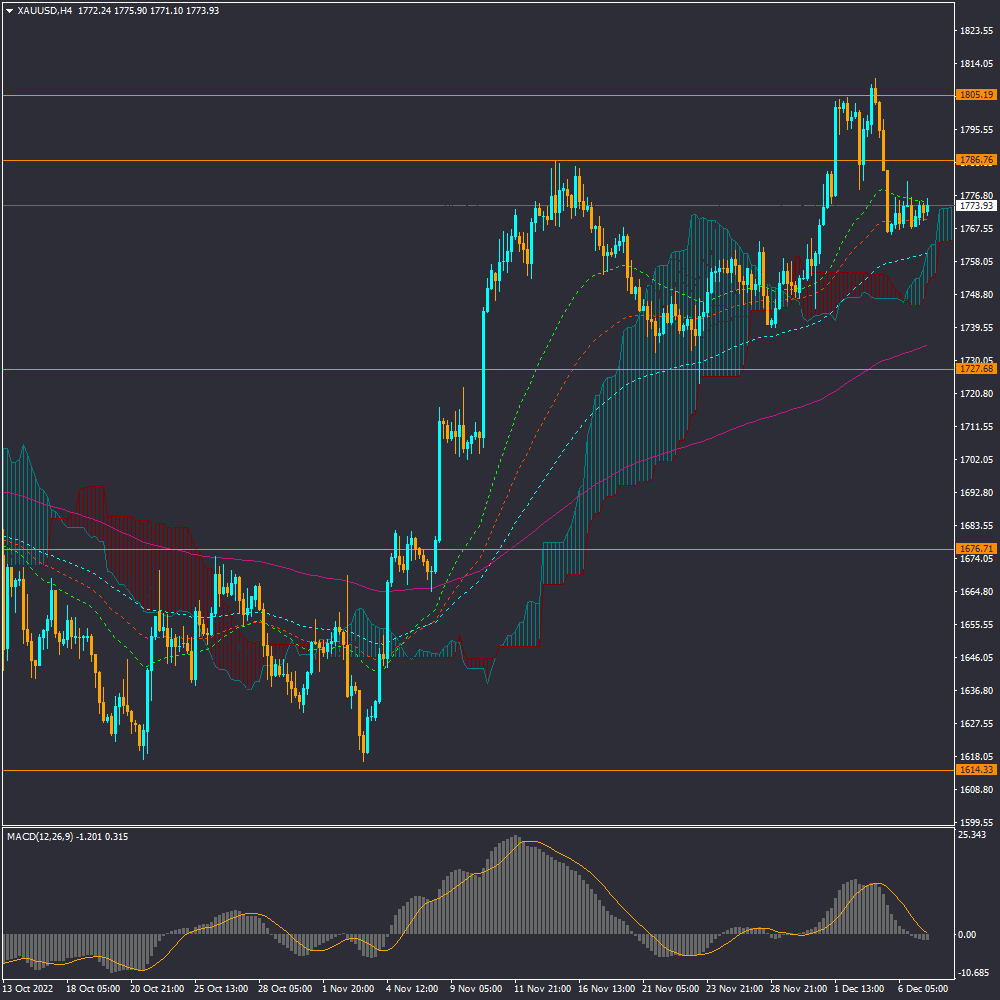Click the 1702.05 value on price scale
The height and width of the screenshot is (1000, 1000).
975,460
